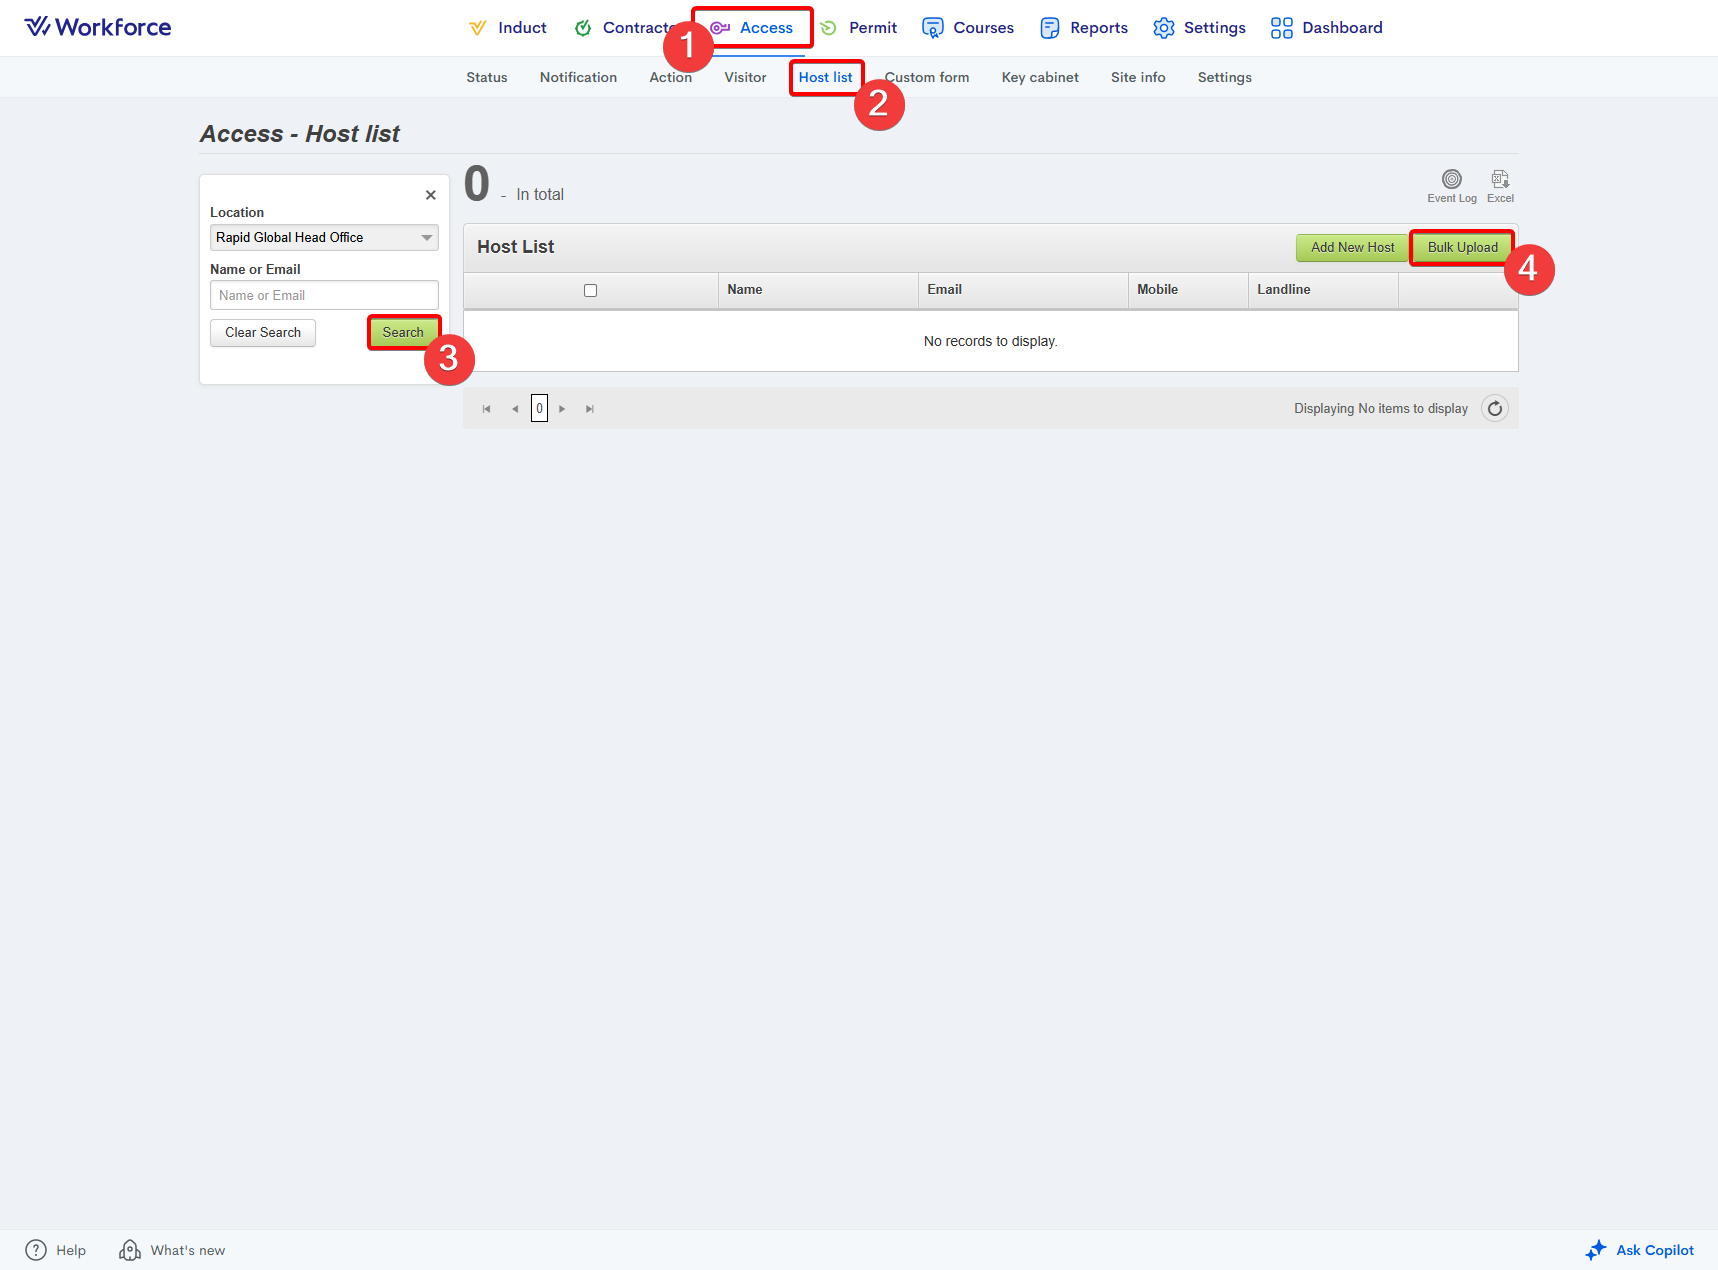Close the search filter panel
Viewport: 1718px width, 1270px height.
(430, 195)
